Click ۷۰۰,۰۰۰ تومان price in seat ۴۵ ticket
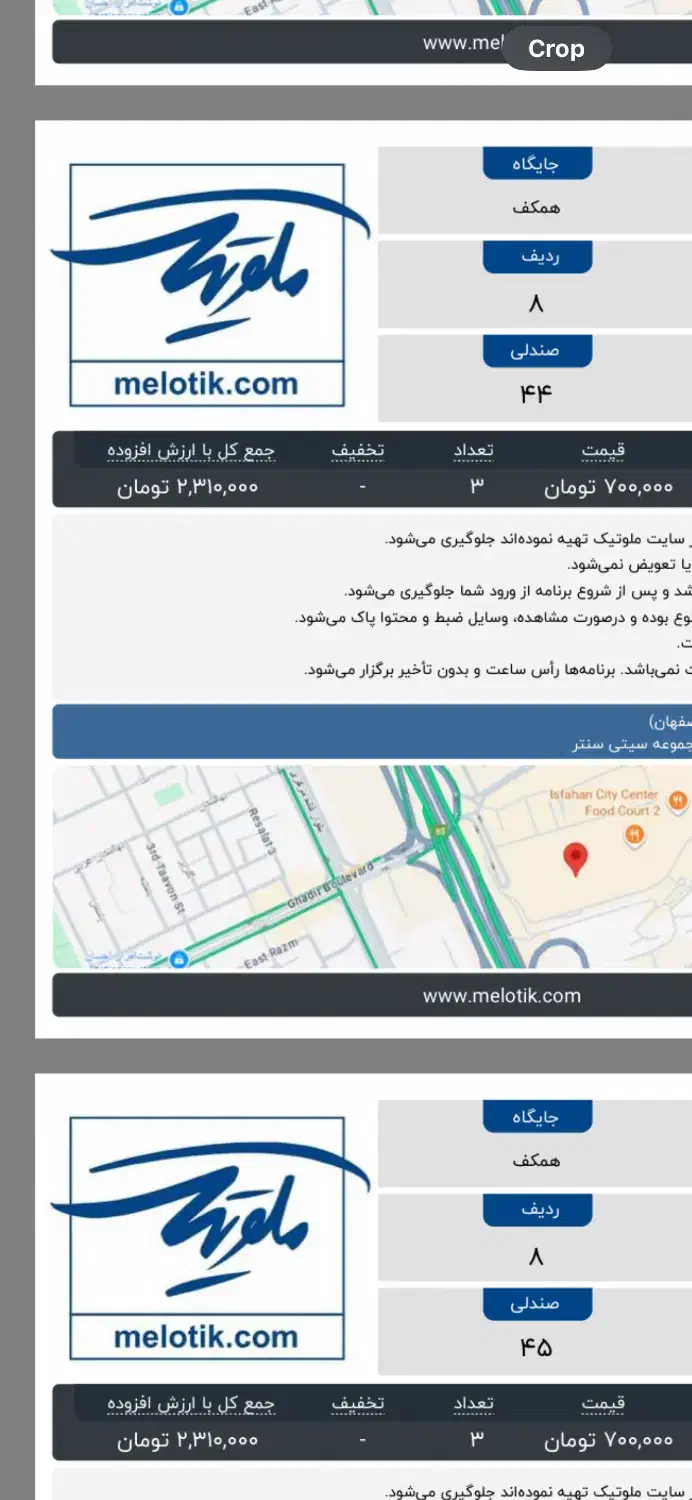Screen dimensions: 692x1500 click(609, 1440)
